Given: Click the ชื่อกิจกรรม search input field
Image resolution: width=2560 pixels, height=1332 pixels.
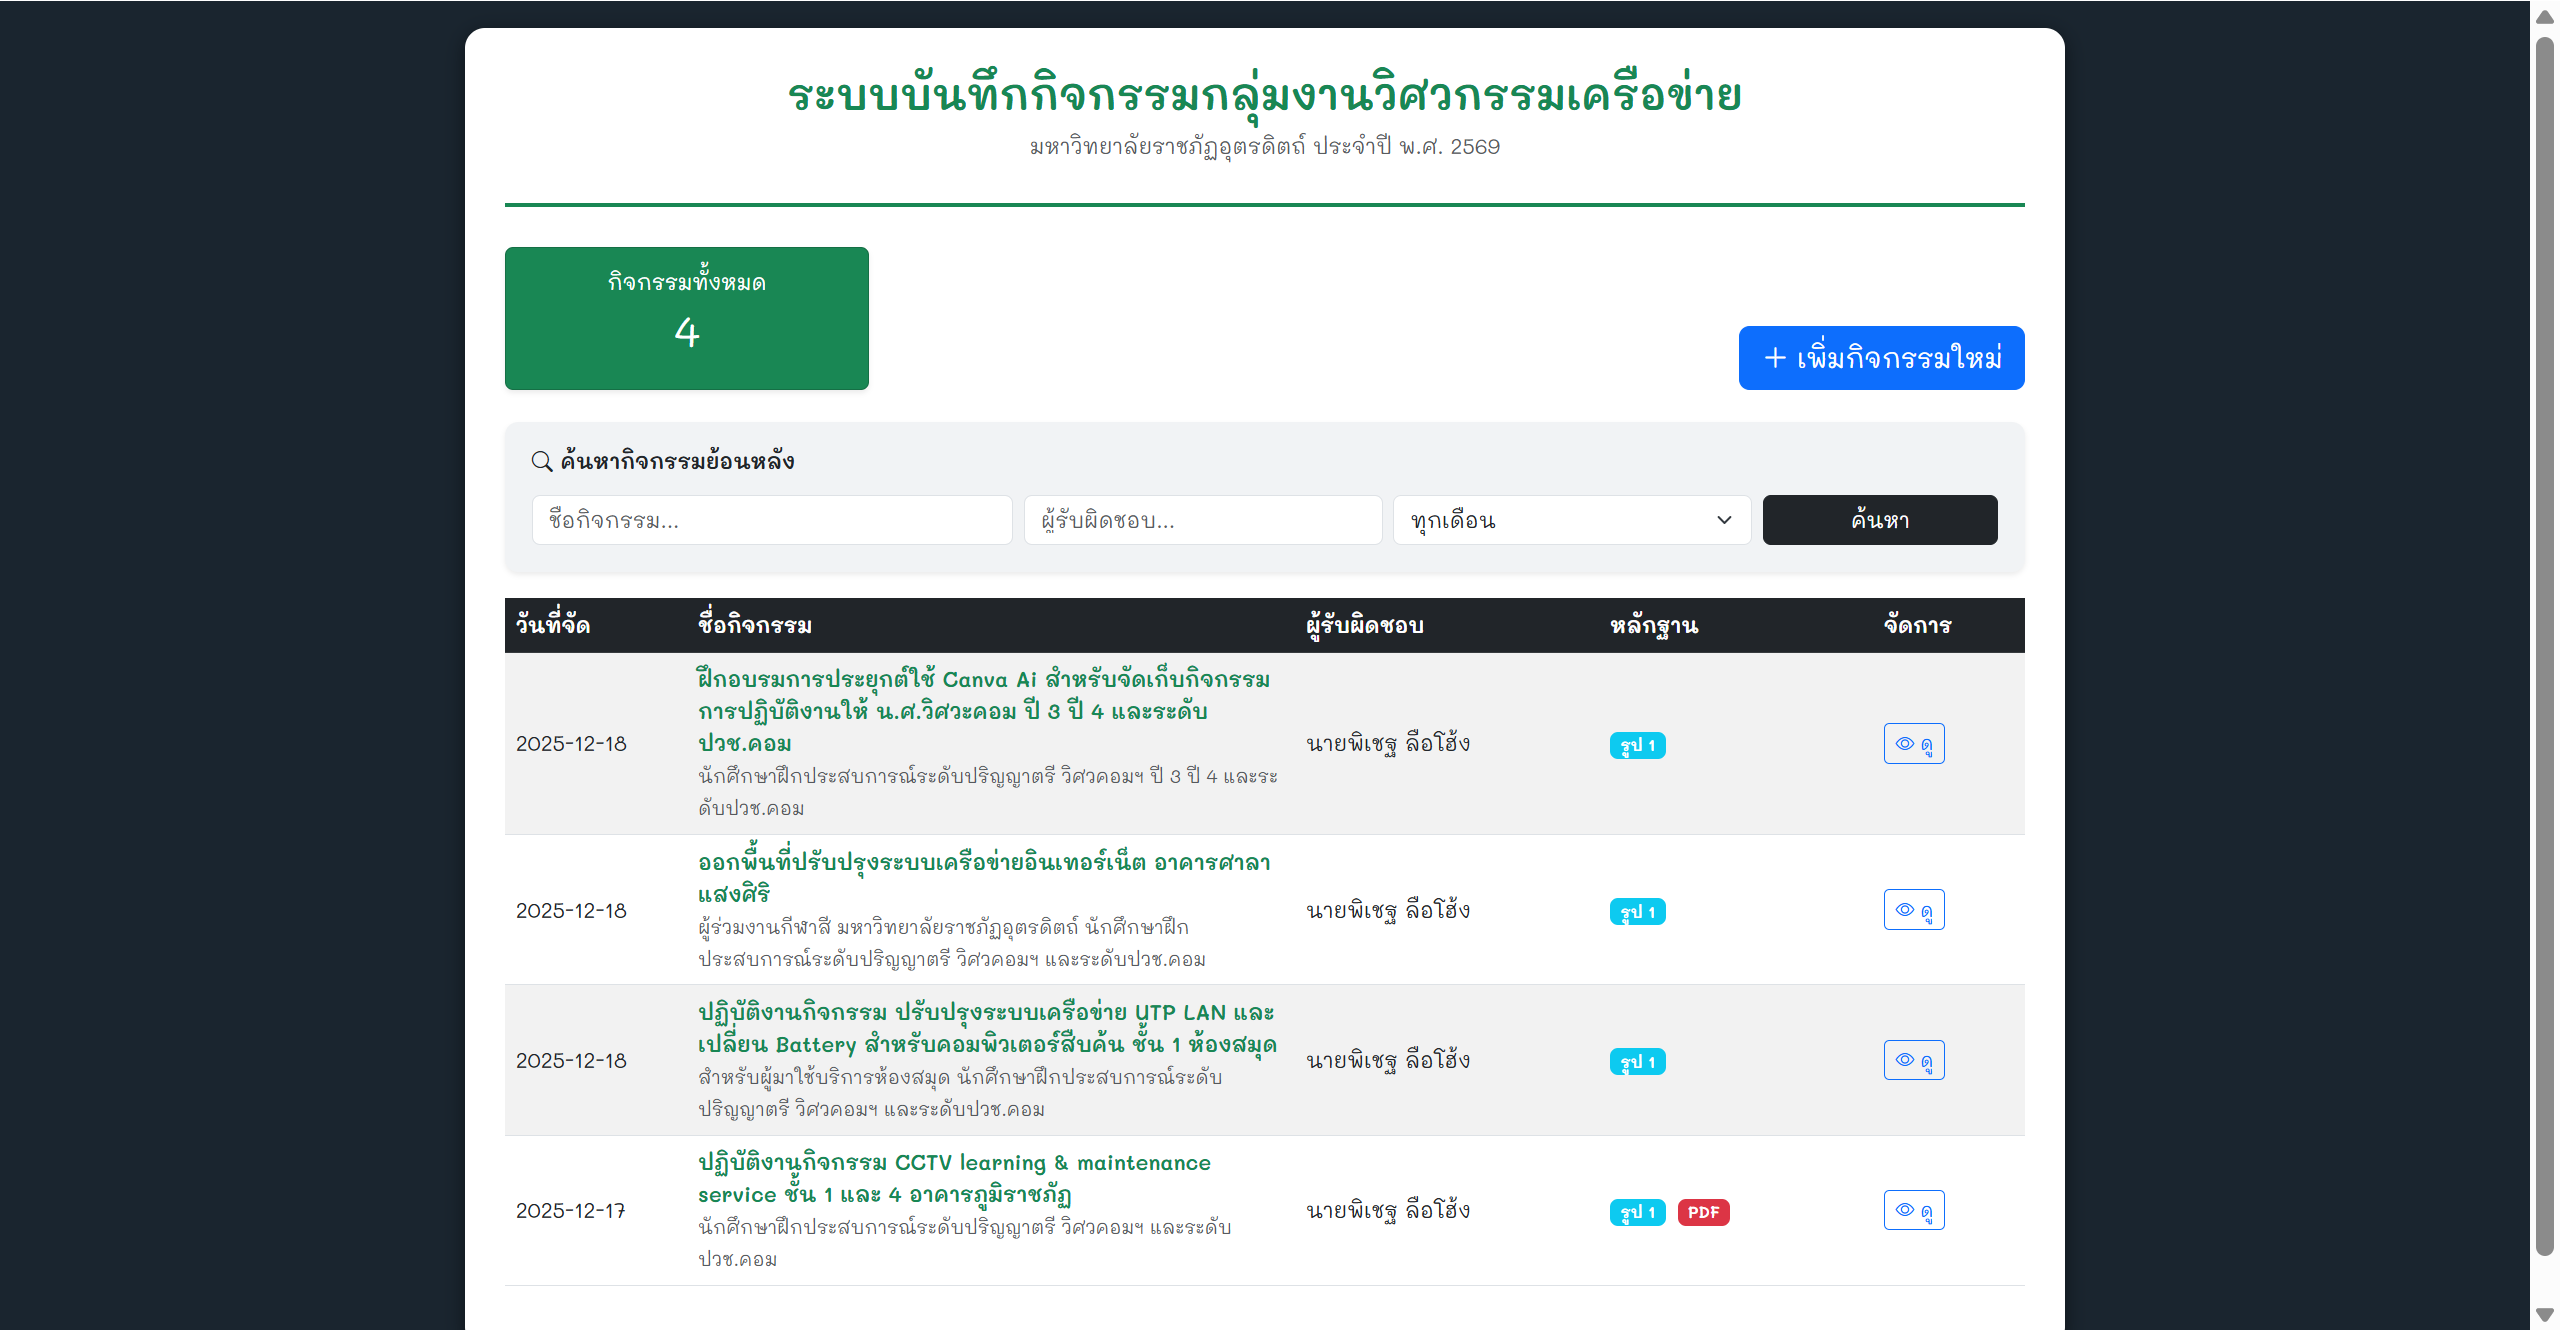Looking at the screenshot, I should [x=771, y=520].
